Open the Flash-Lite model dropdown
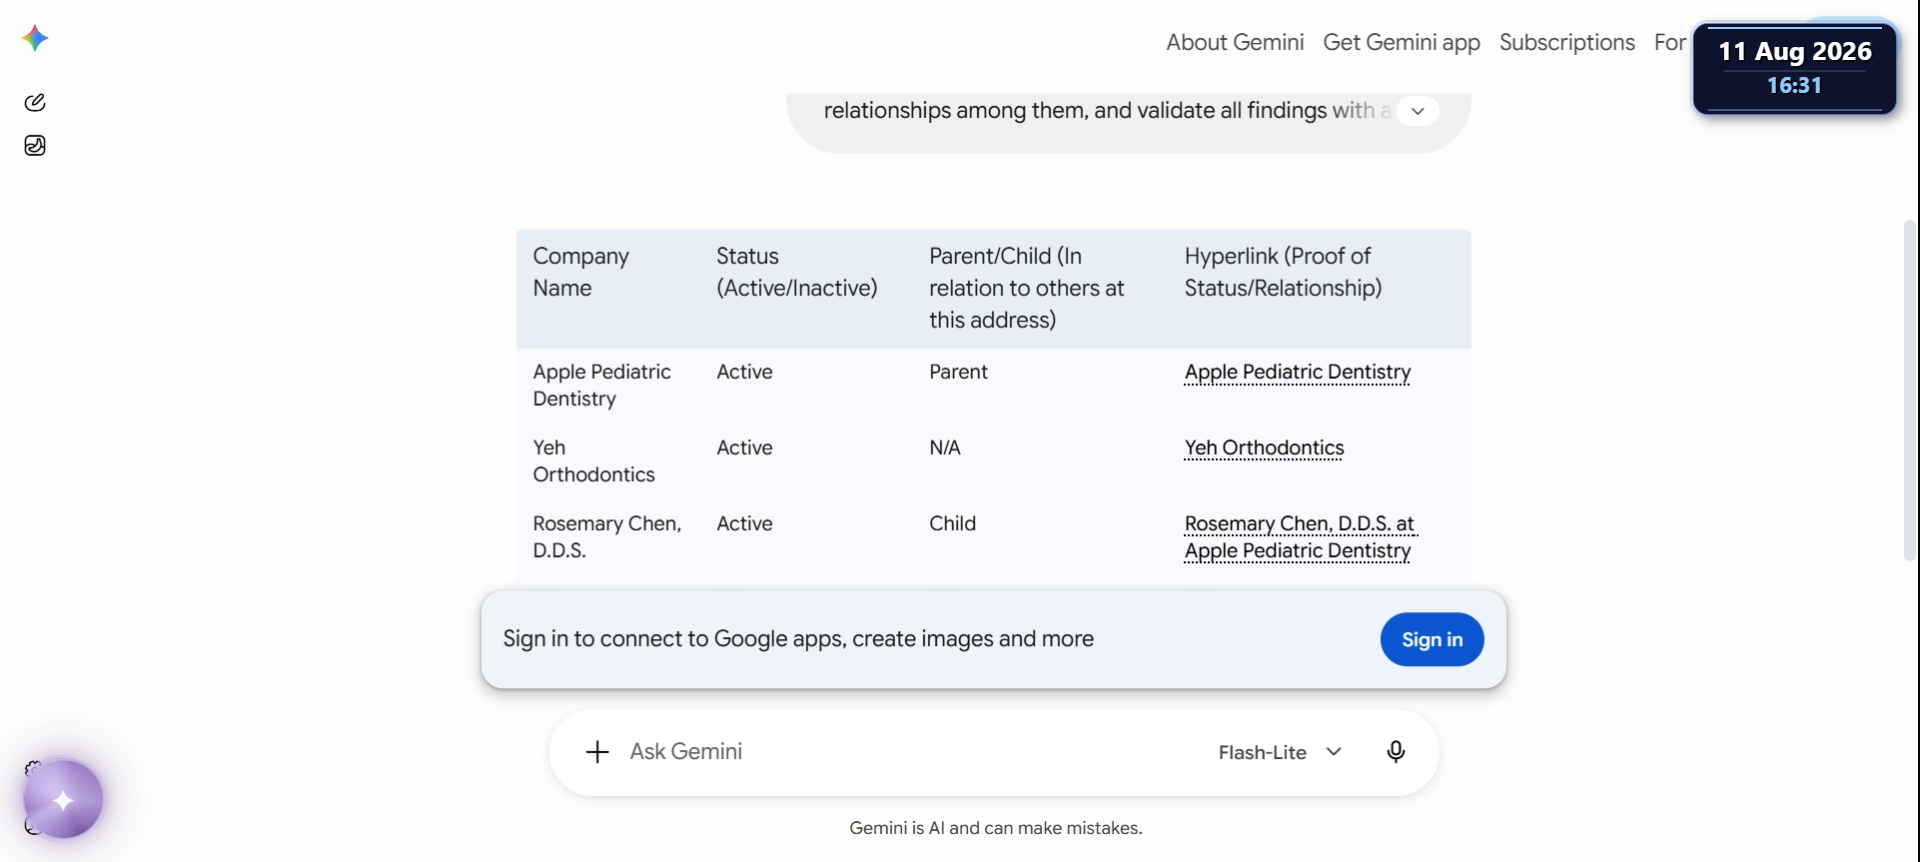Screen dimensions: 1920x862 (1280, 752)
